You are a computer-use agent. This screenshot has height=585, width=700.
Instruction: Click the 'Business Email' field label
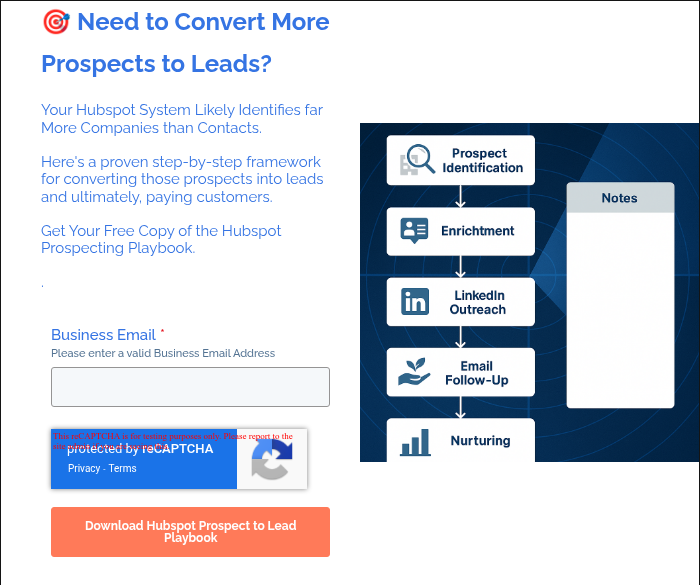[103, 335]
